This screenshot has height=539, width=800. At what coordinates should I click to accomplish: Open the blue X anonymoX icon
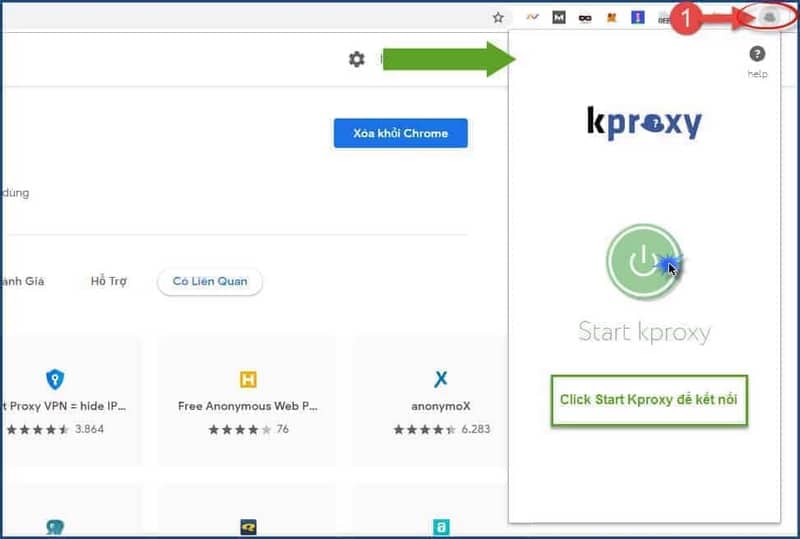pos(441,379)
